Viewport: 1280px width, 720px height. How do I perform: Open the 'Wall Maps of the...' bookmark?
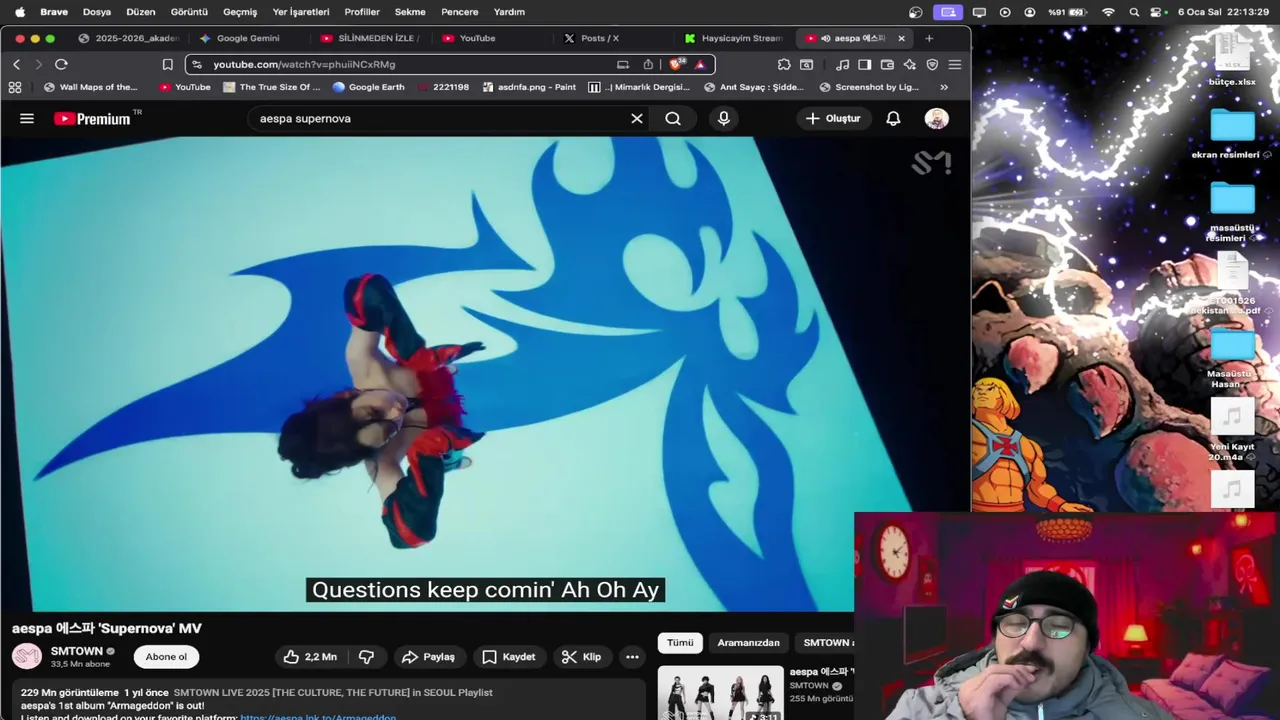[x=91, y=87]
